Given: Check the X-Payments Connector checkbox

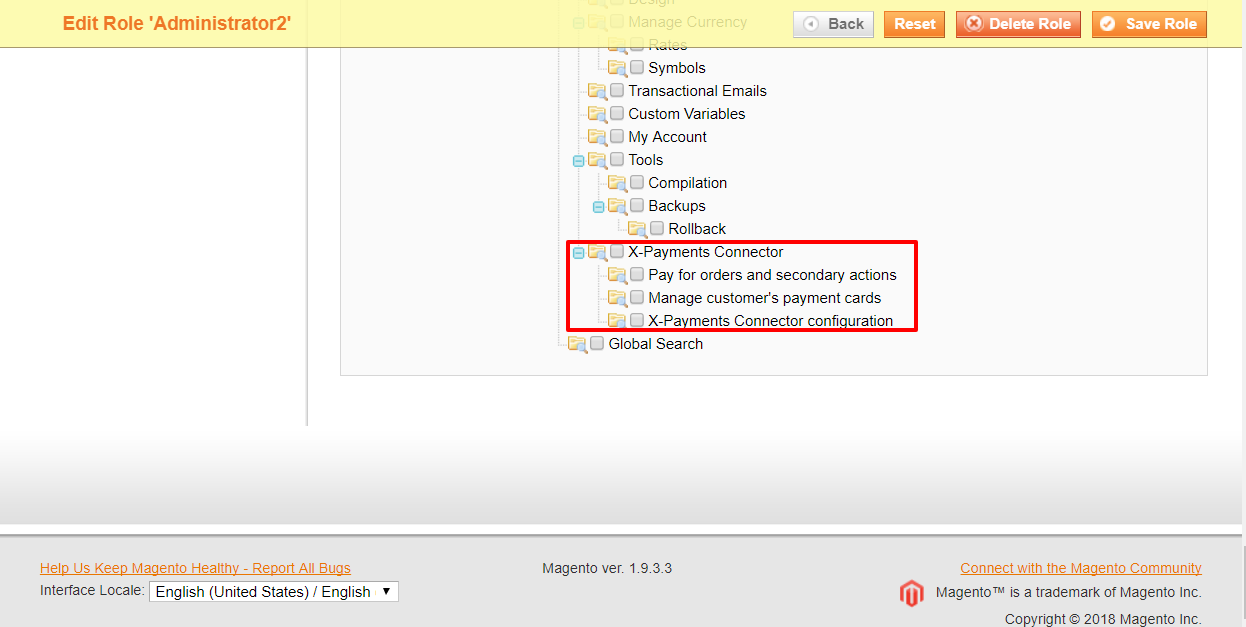Looking at the screenshot, I should click(617, 251).
